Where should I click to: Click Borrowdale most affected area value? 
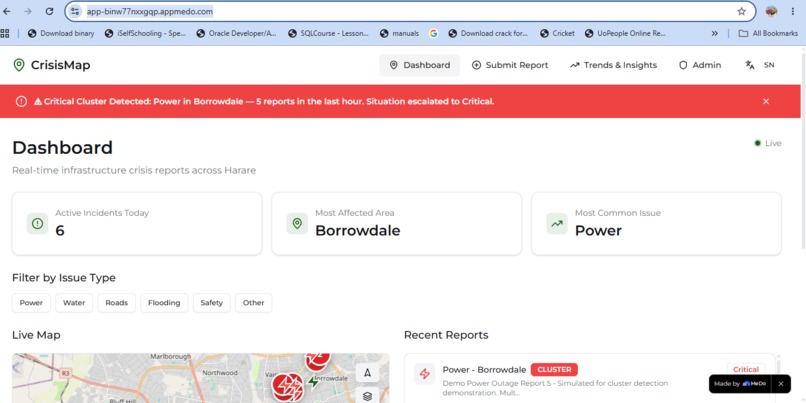[x=357, y=231]
